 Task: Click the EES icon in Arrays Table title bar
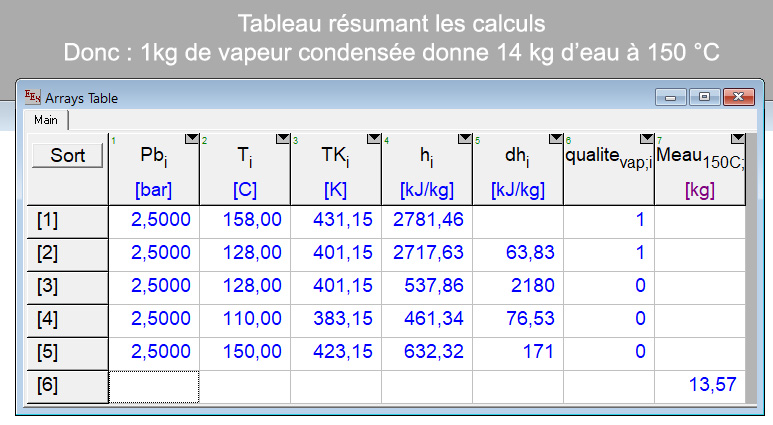click(x=33, y=97)
